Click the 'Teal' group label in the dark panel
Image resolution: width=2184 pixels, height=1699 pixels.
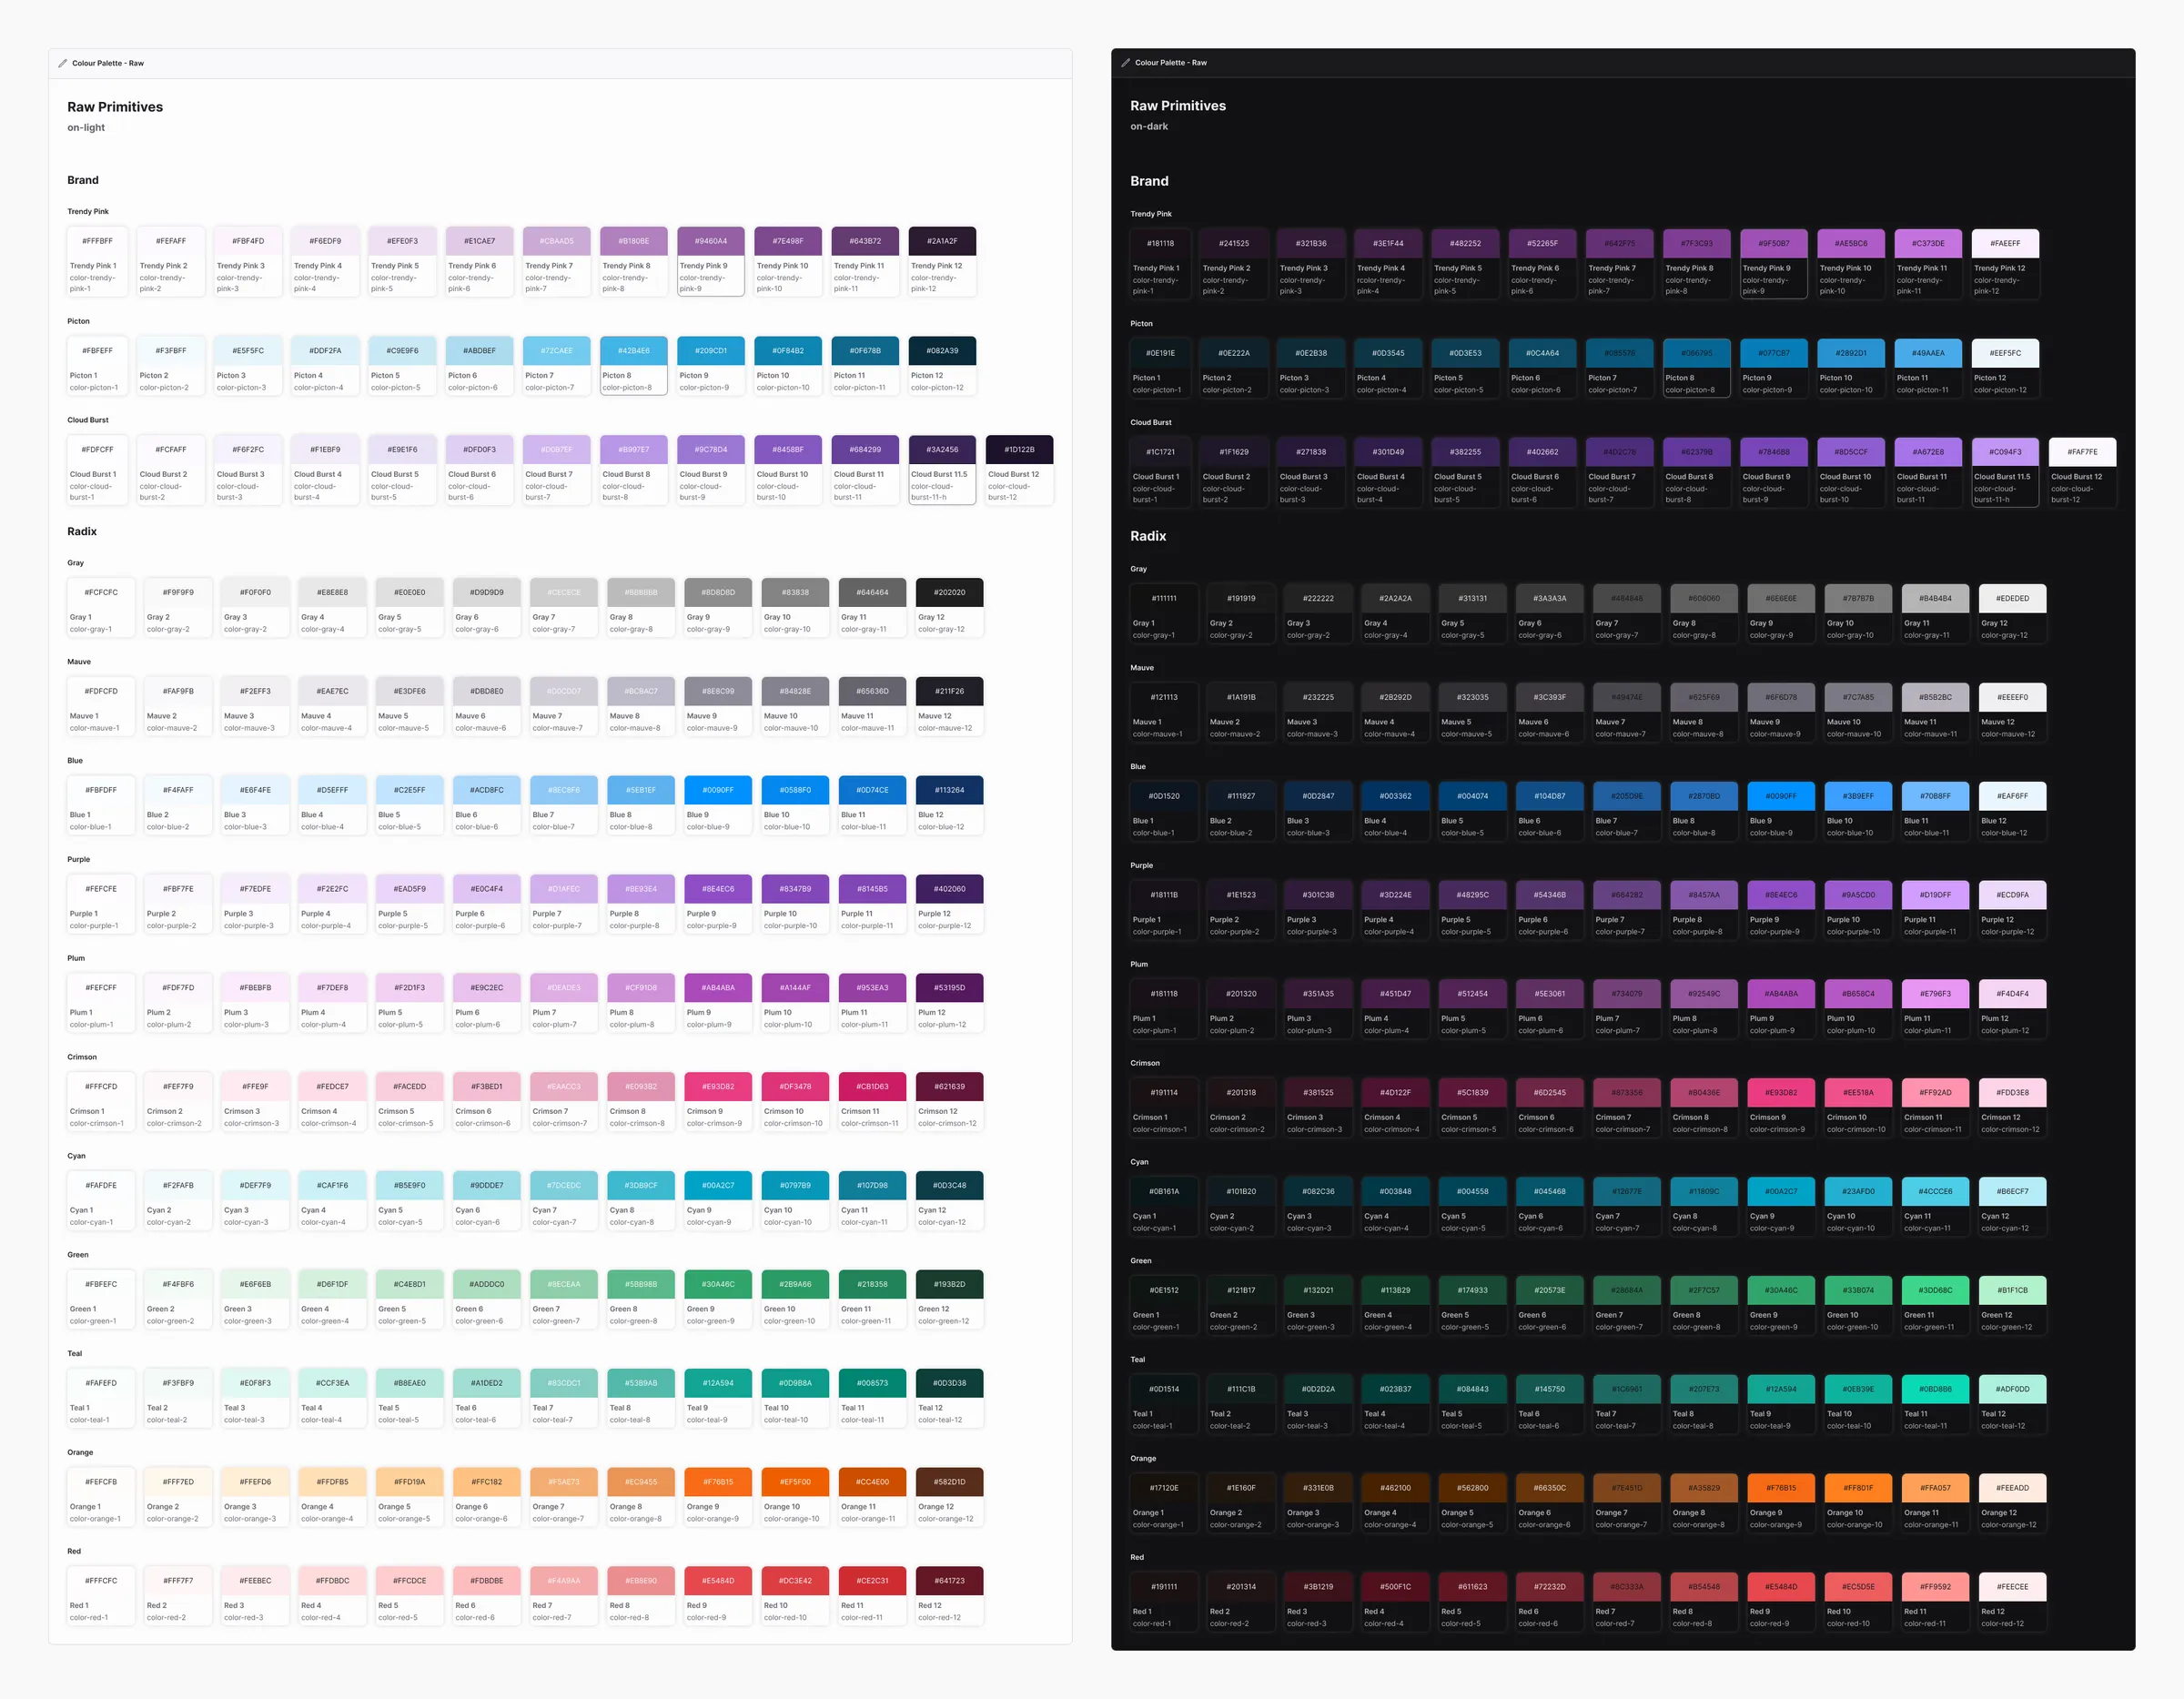click(x=1138, y=1360)
